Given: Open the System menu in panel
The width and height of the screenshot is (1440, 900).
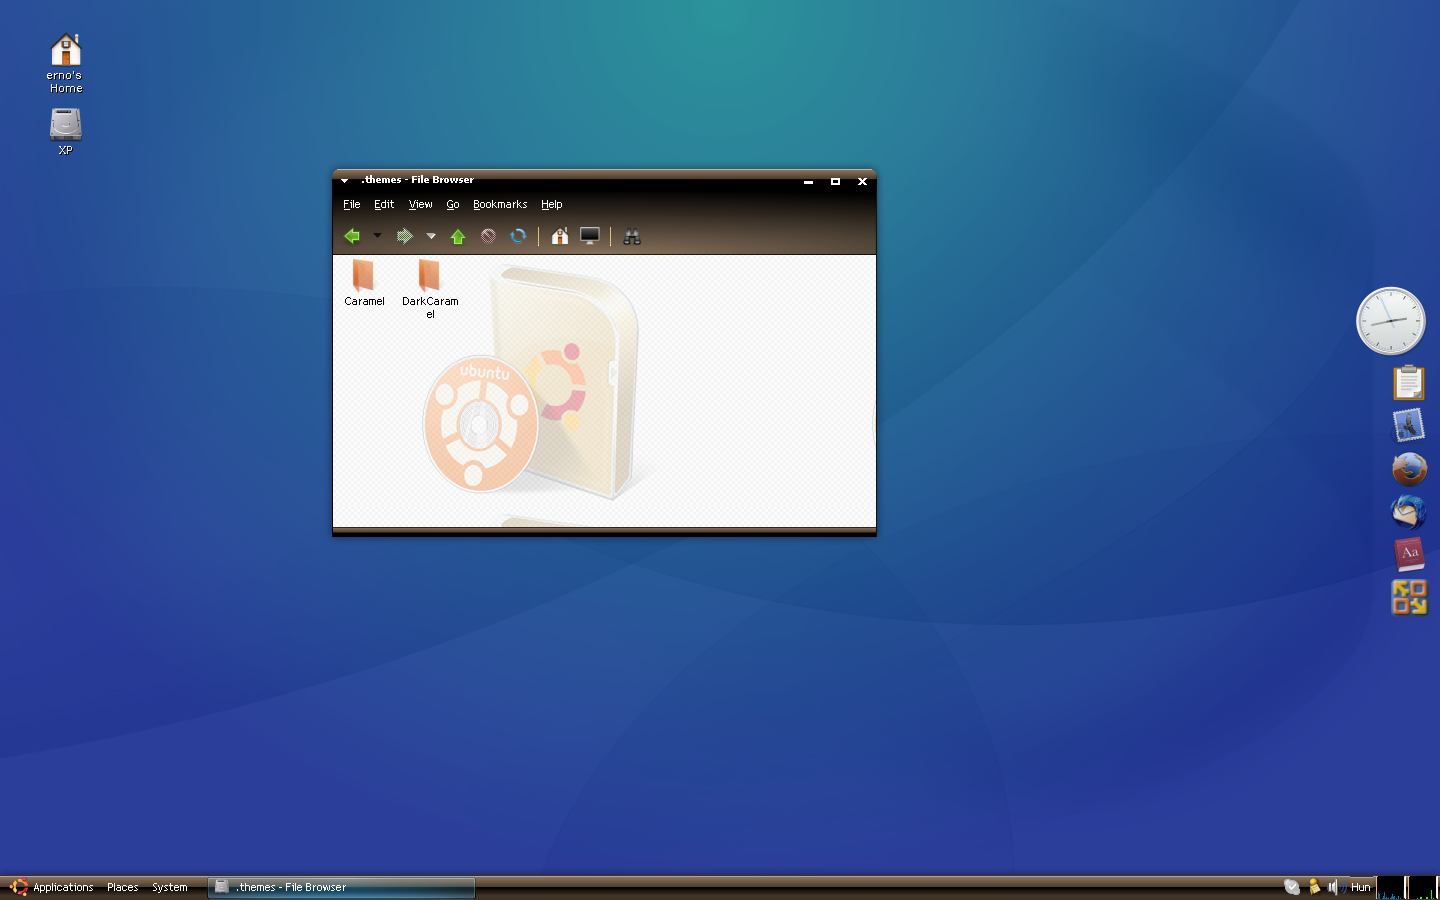Looking at the screenshot, I should (170, 887).
